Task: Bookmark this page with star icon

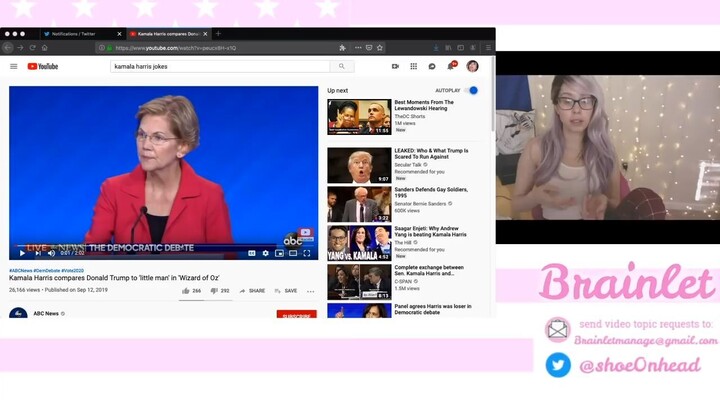Action: tap(380, 47)
